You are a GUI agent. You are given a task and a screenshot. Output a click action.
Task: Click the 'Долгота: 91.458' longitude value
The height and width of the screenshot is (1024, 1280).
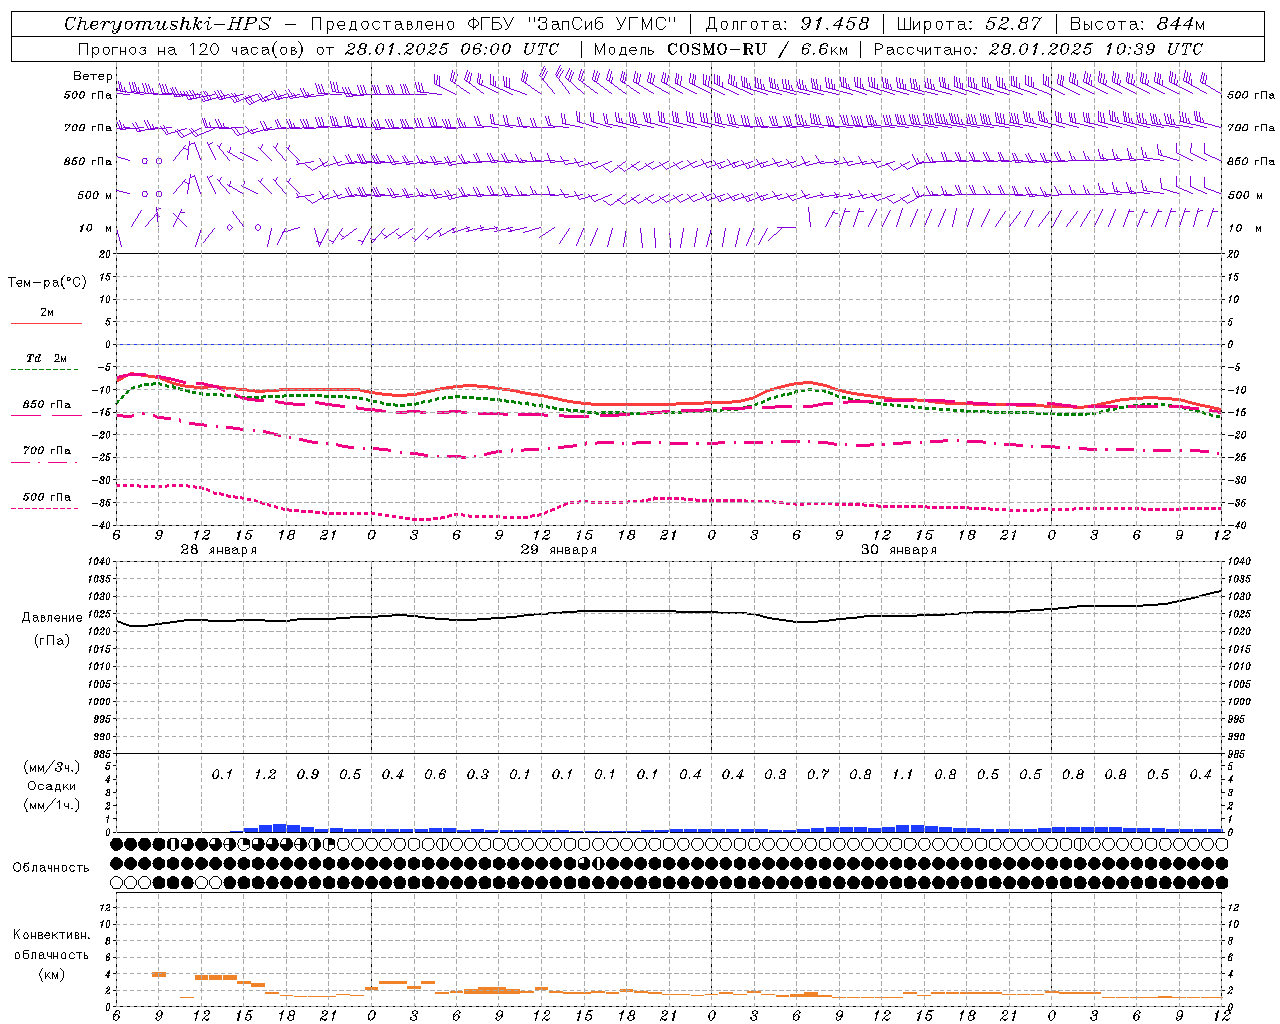coord(788,24)
